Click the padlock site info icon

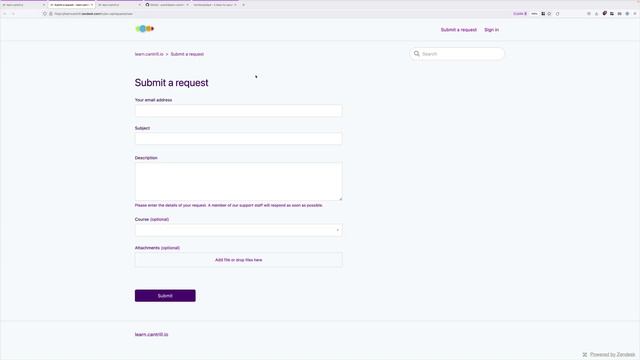(x=51, y=13)
